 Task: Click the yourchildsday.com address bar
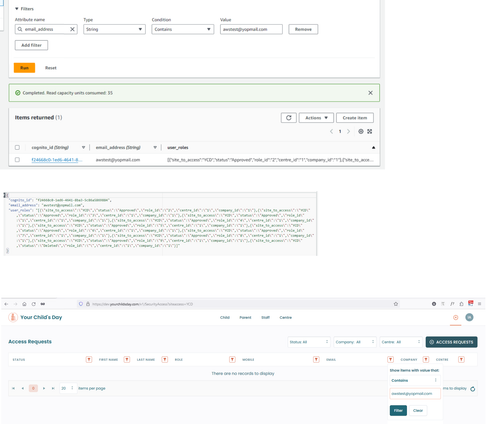[238, 304]
